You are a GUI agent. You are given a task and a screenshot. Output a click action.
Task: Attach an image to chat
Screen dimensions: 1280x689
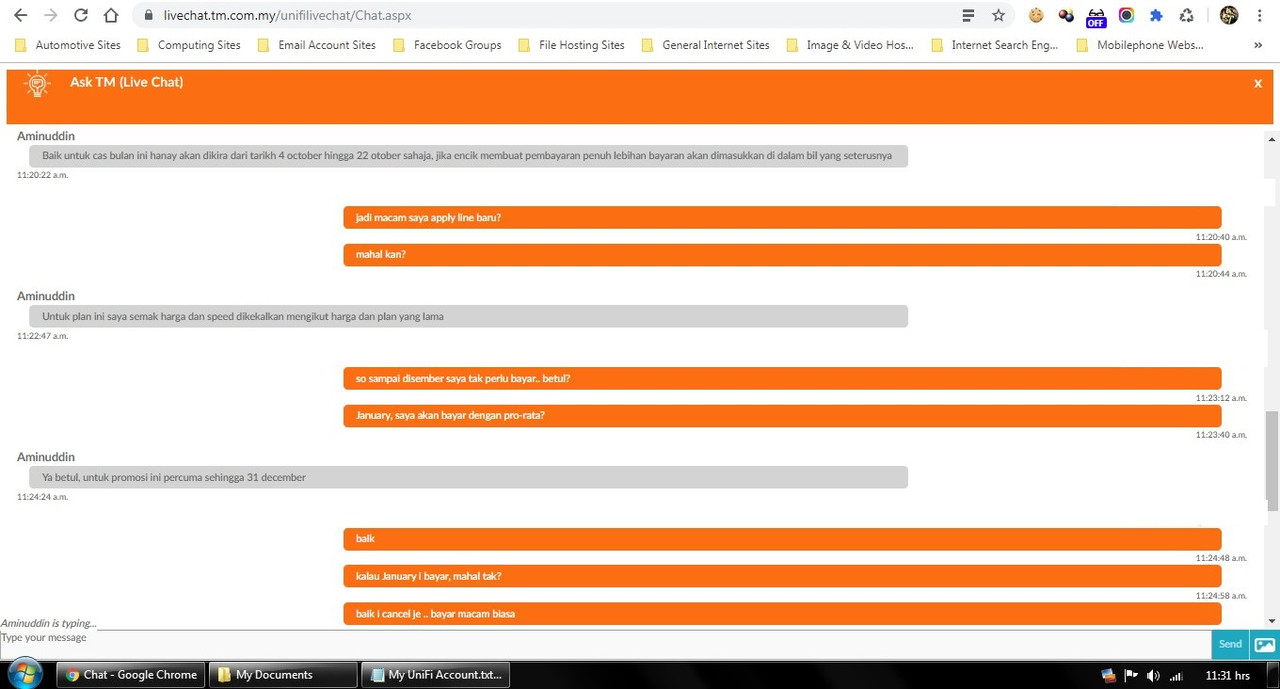[x=1265, y=645]
